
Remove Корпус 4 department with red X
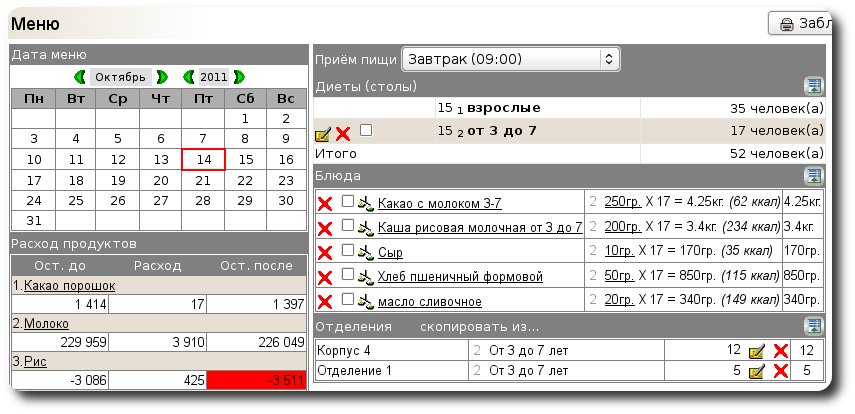(x=781, y=350)
